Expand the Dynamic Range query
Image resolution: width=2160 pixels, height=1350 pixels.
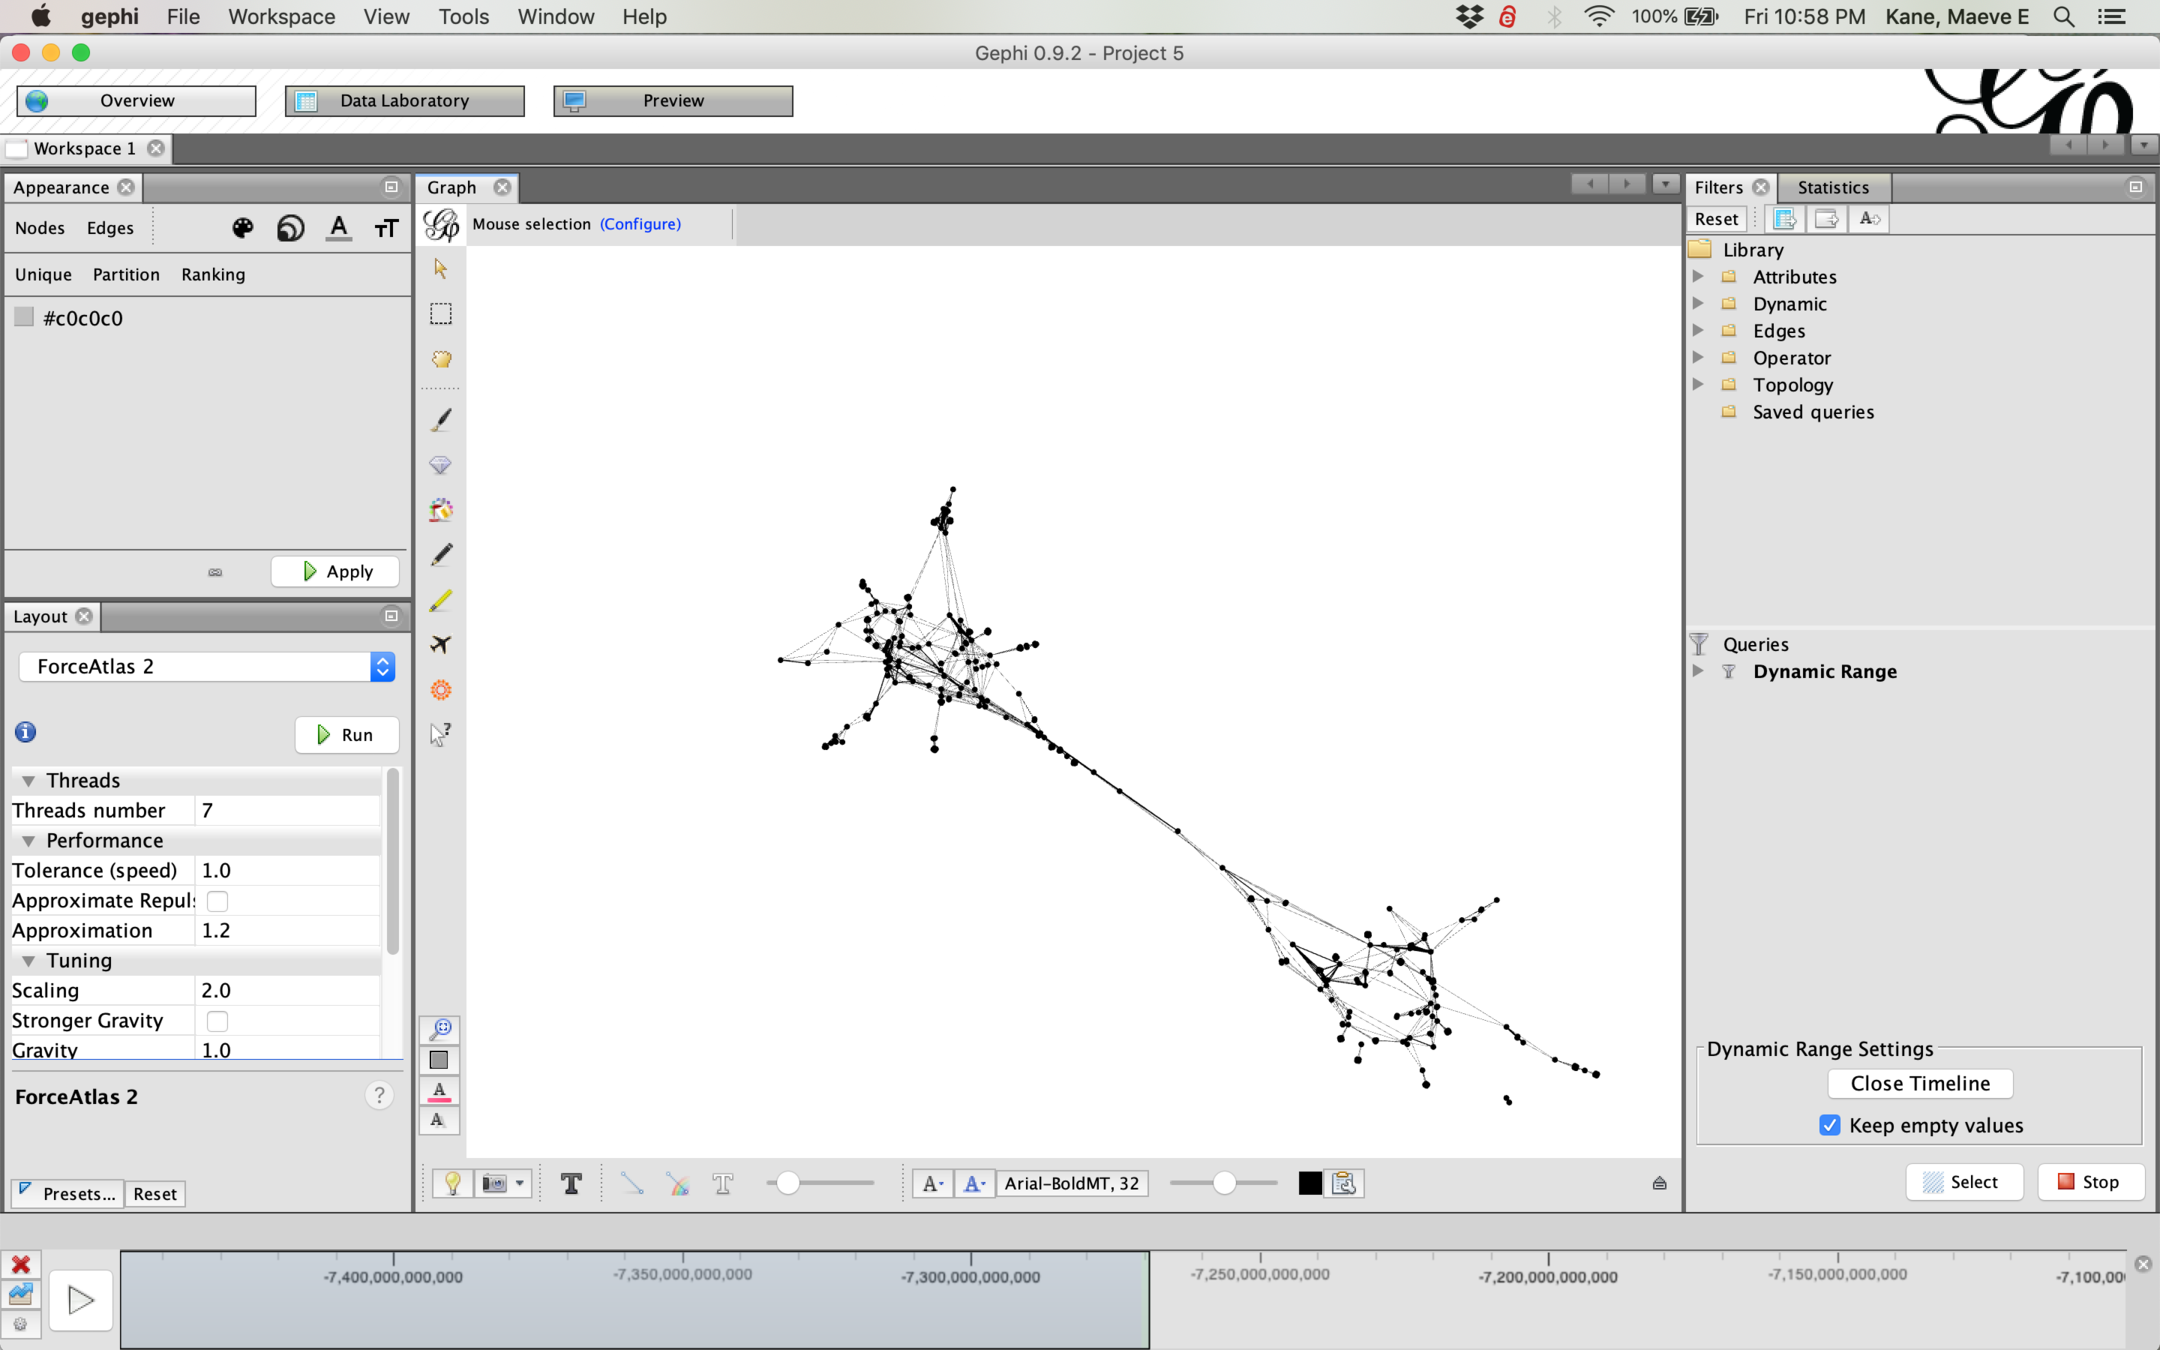point(1698,671)
